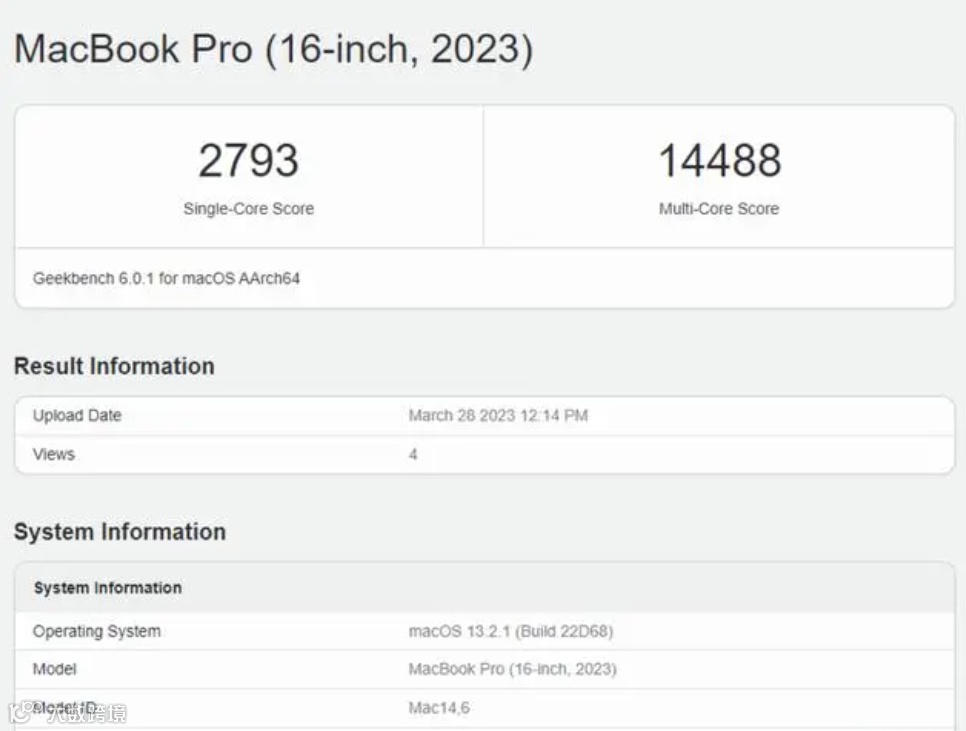This screenshot has height=731, width=966.
Task: Select the multi-core score 14488
Action: 720,161
